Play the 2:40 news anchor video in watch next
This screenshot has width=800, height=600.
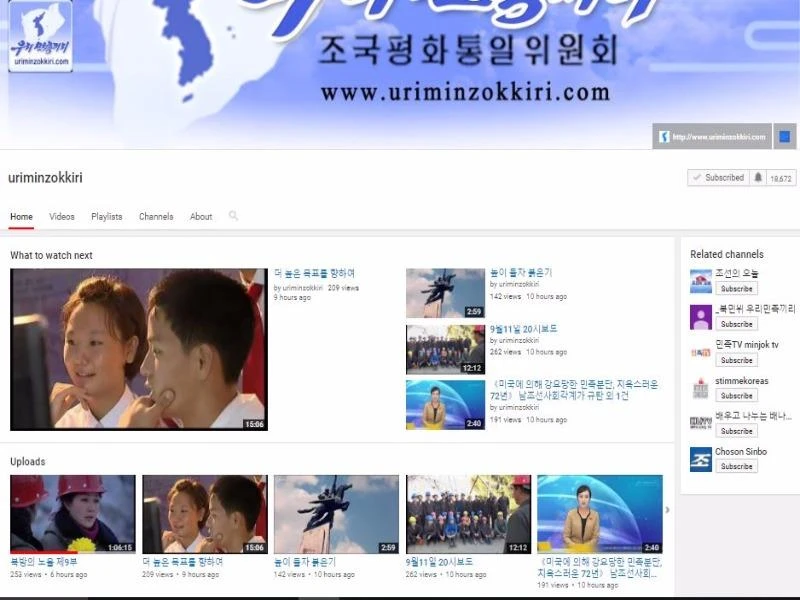coord(445,405)
